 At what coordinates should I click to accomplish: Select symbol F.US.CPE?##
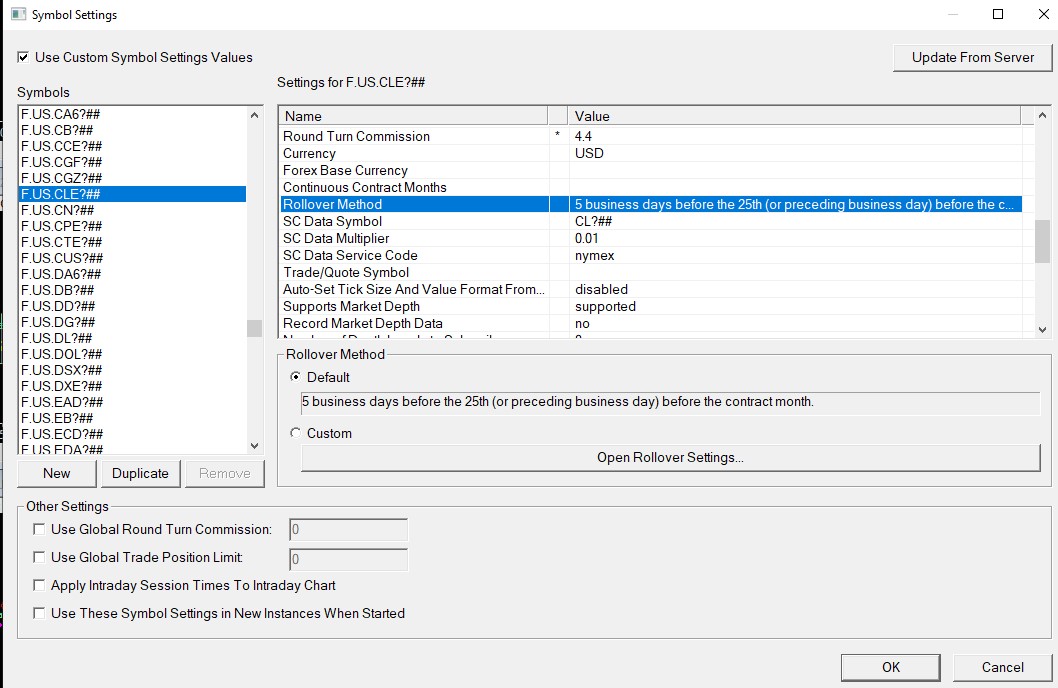click(x=132, y=226)
